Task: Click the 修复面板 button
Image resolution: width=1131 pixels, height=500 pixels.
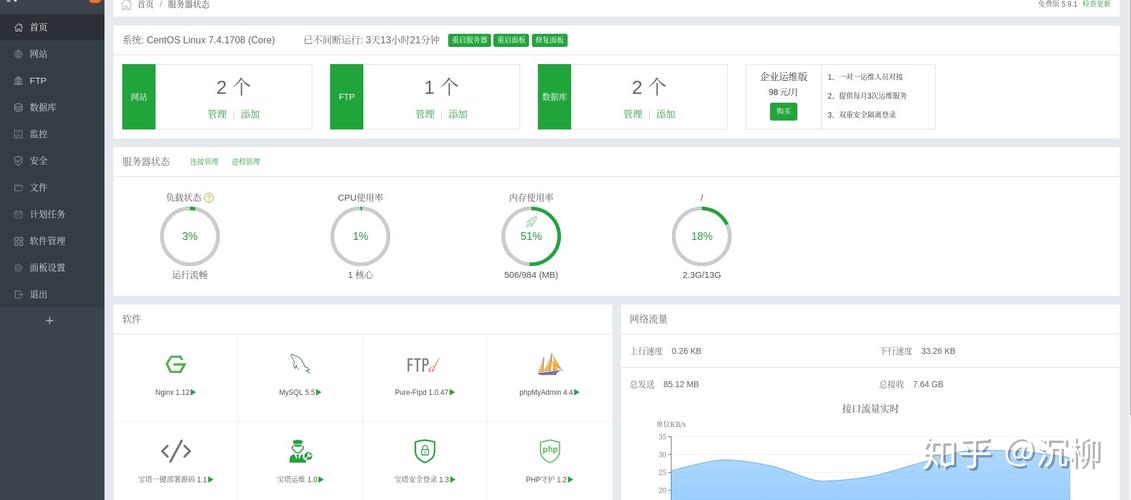Action: pos(550,40)
